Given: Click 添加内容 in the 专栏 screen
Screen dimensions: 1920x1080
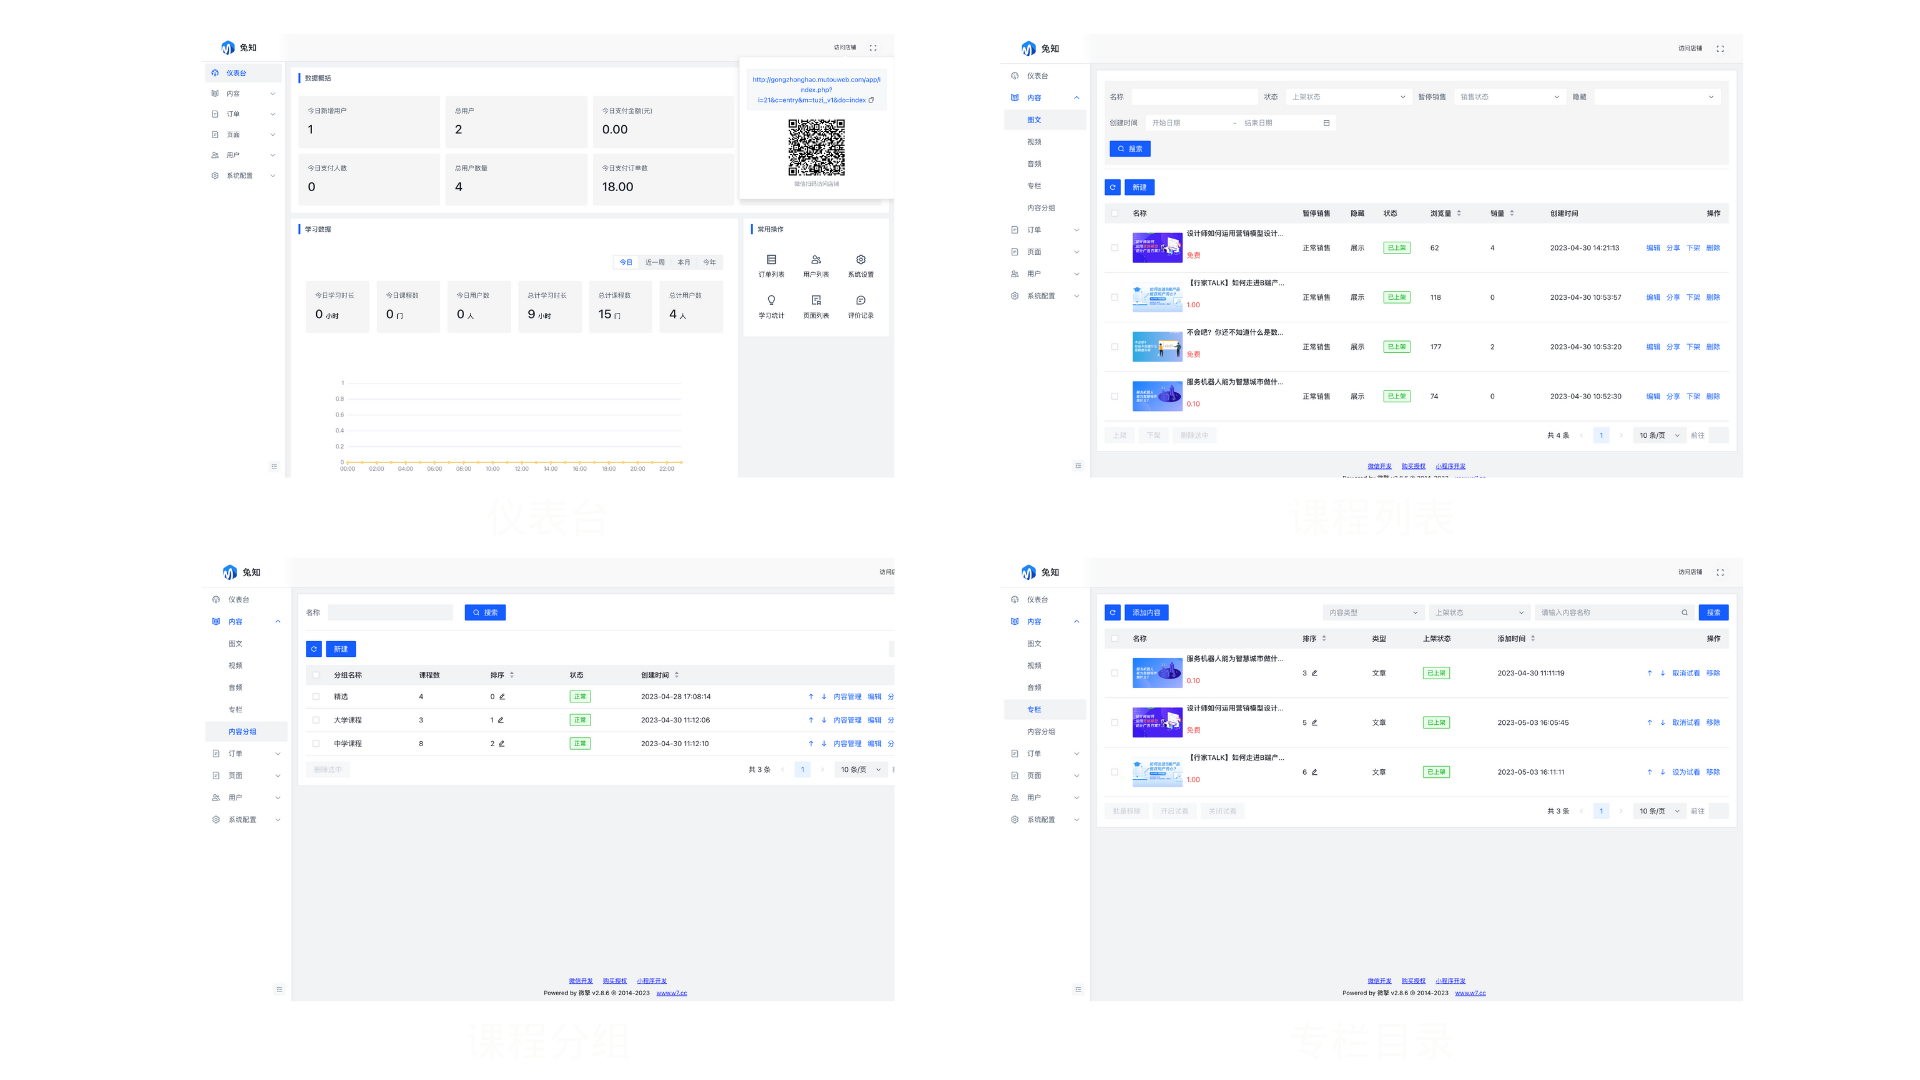Looking at the screenshot, I should click(1147, 612).
